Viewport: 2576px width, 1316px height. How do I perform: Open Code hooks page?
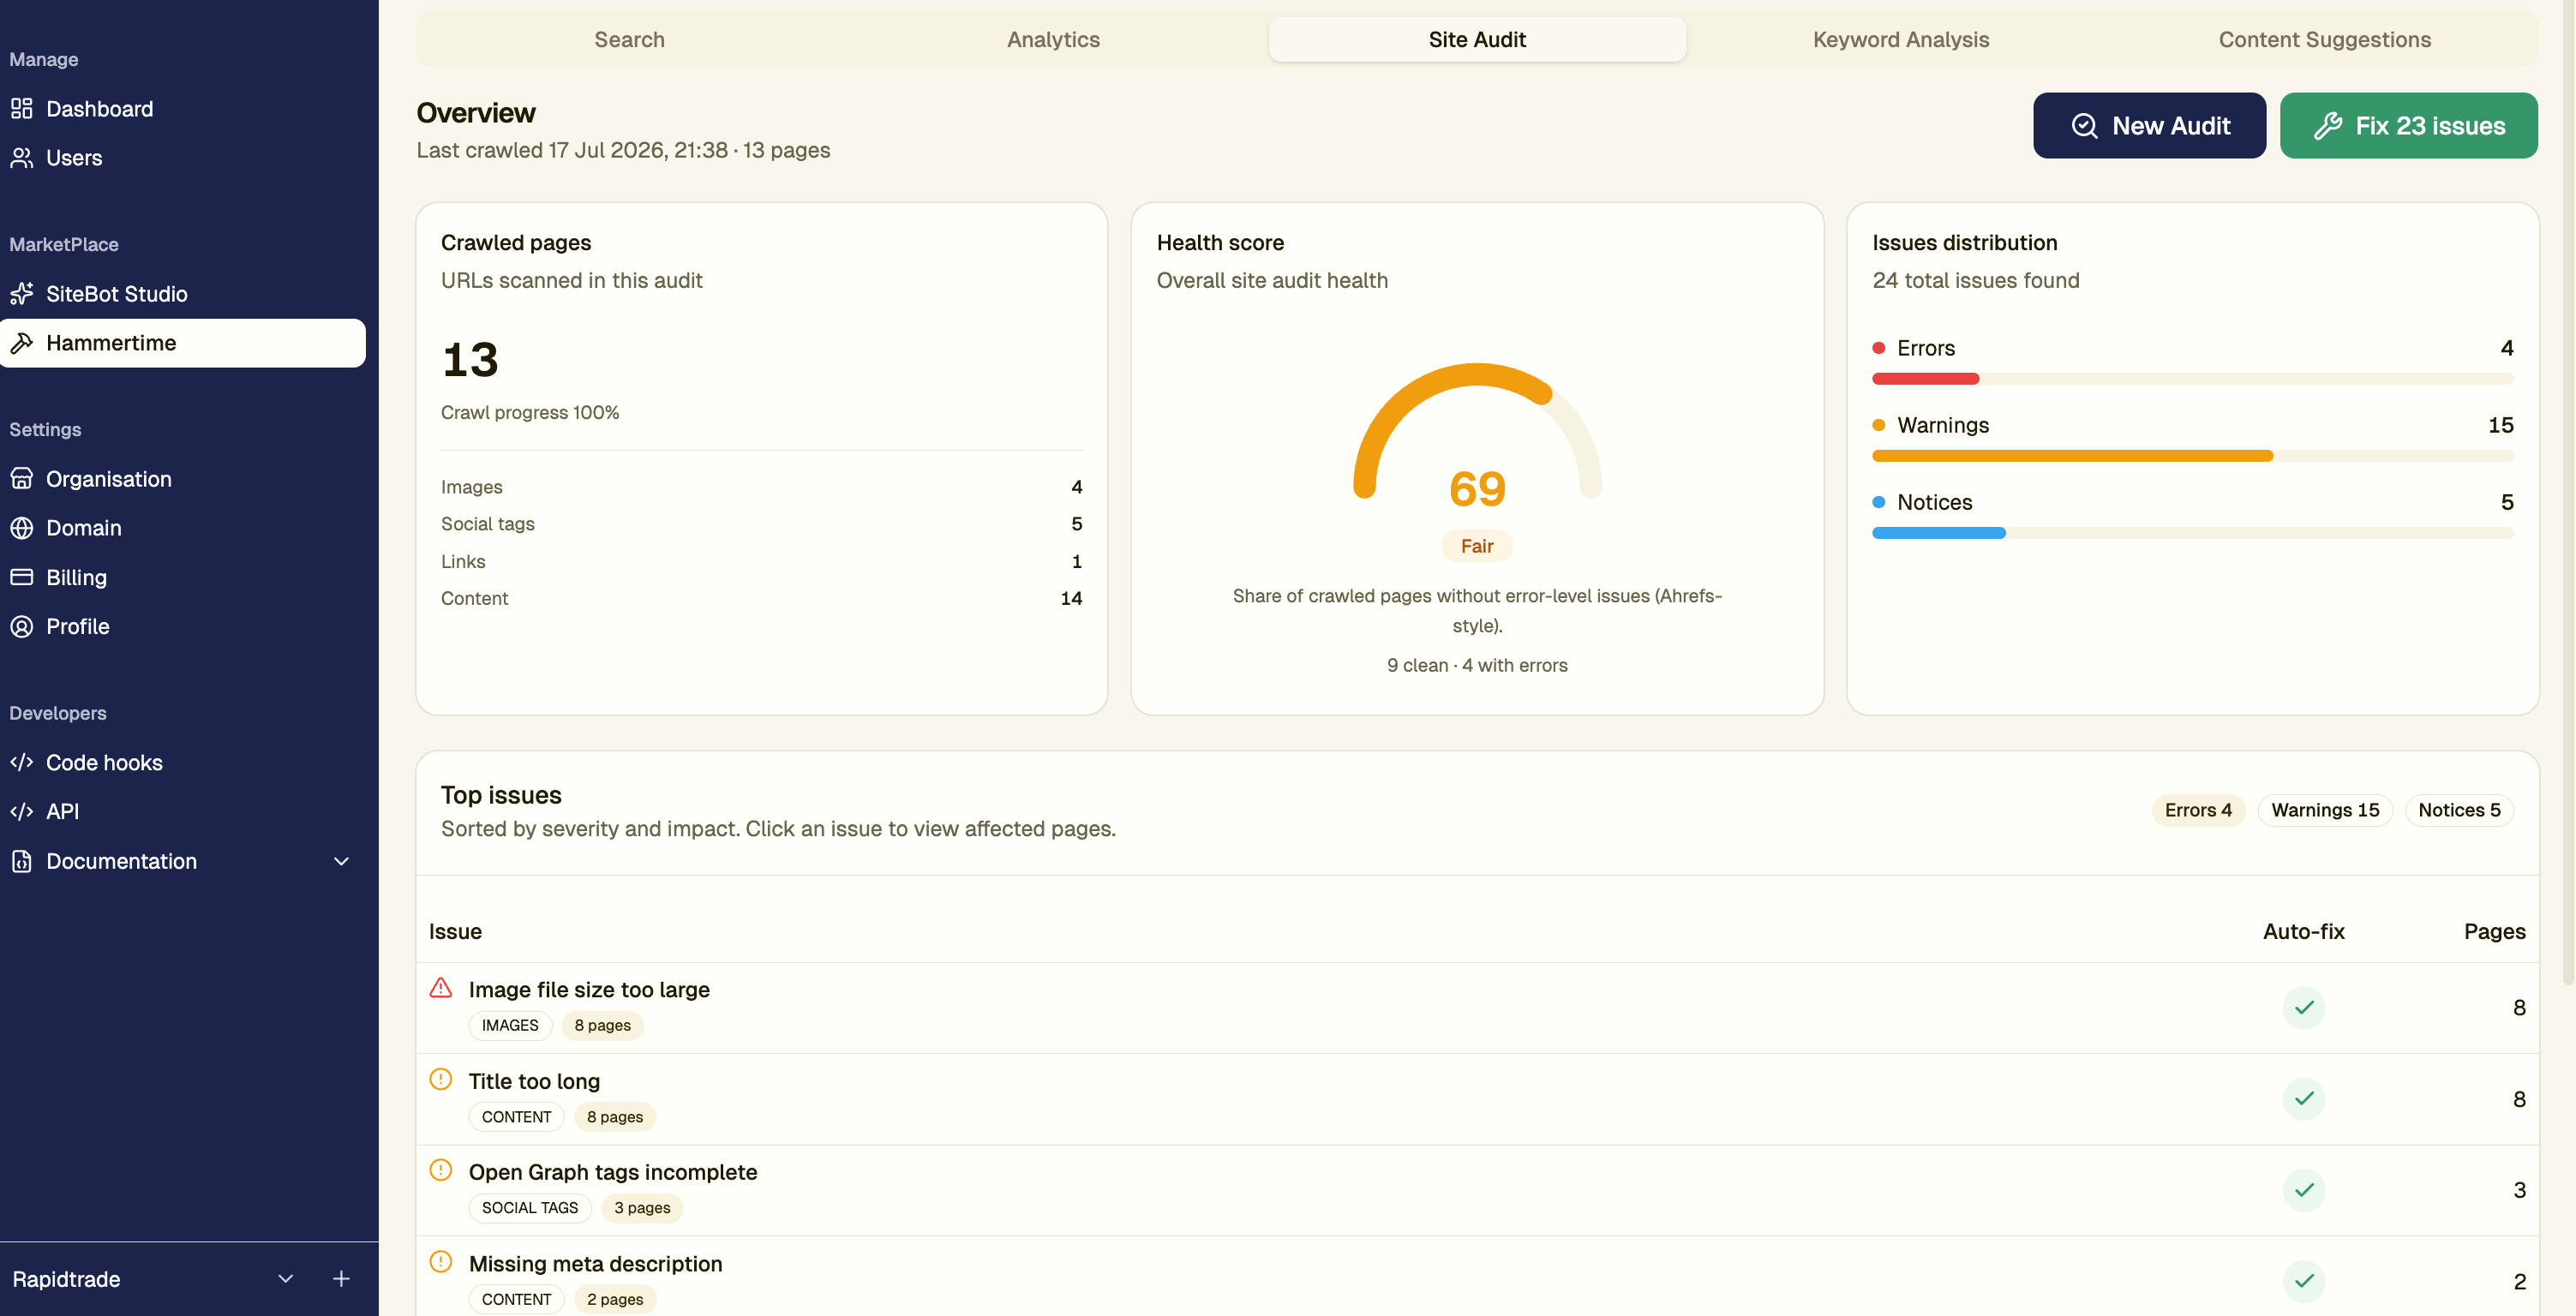(x=183, y=762)
